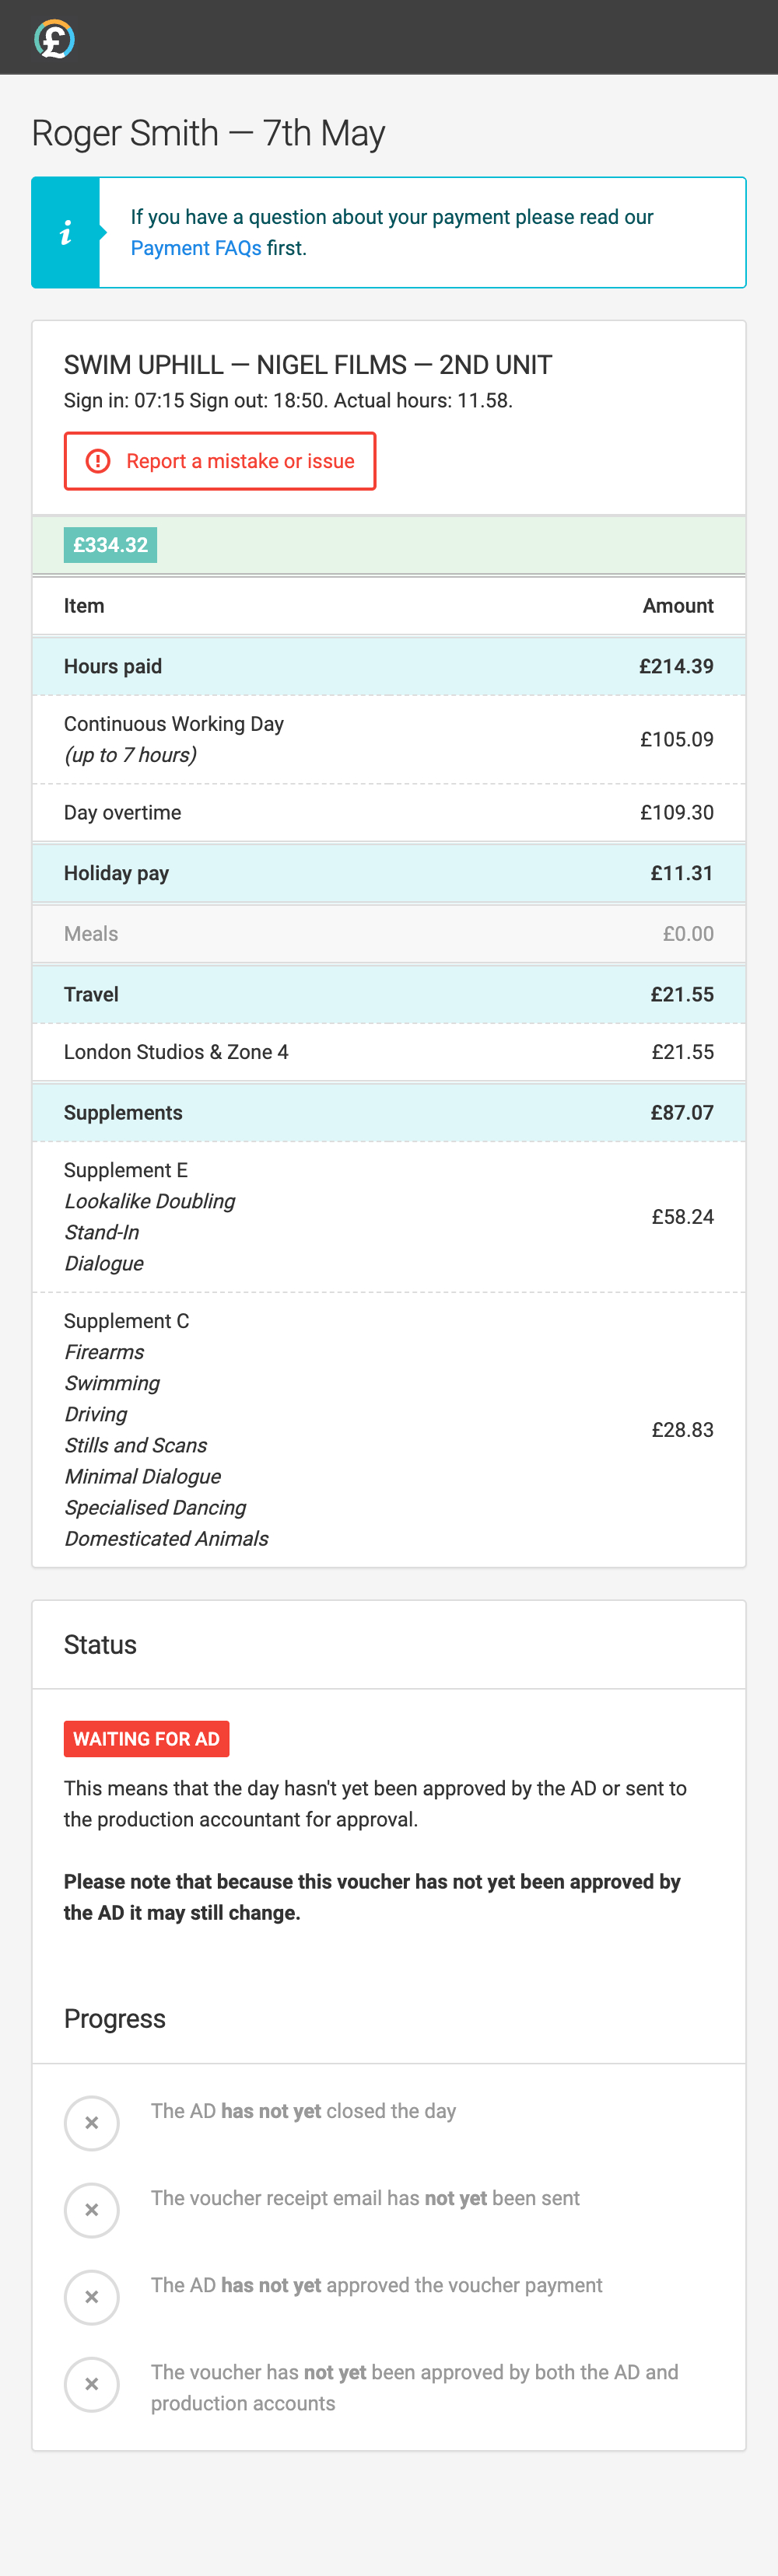Click the £334.32 total badge
Screen dimensions: 778x2576
(x=110, y=544)
